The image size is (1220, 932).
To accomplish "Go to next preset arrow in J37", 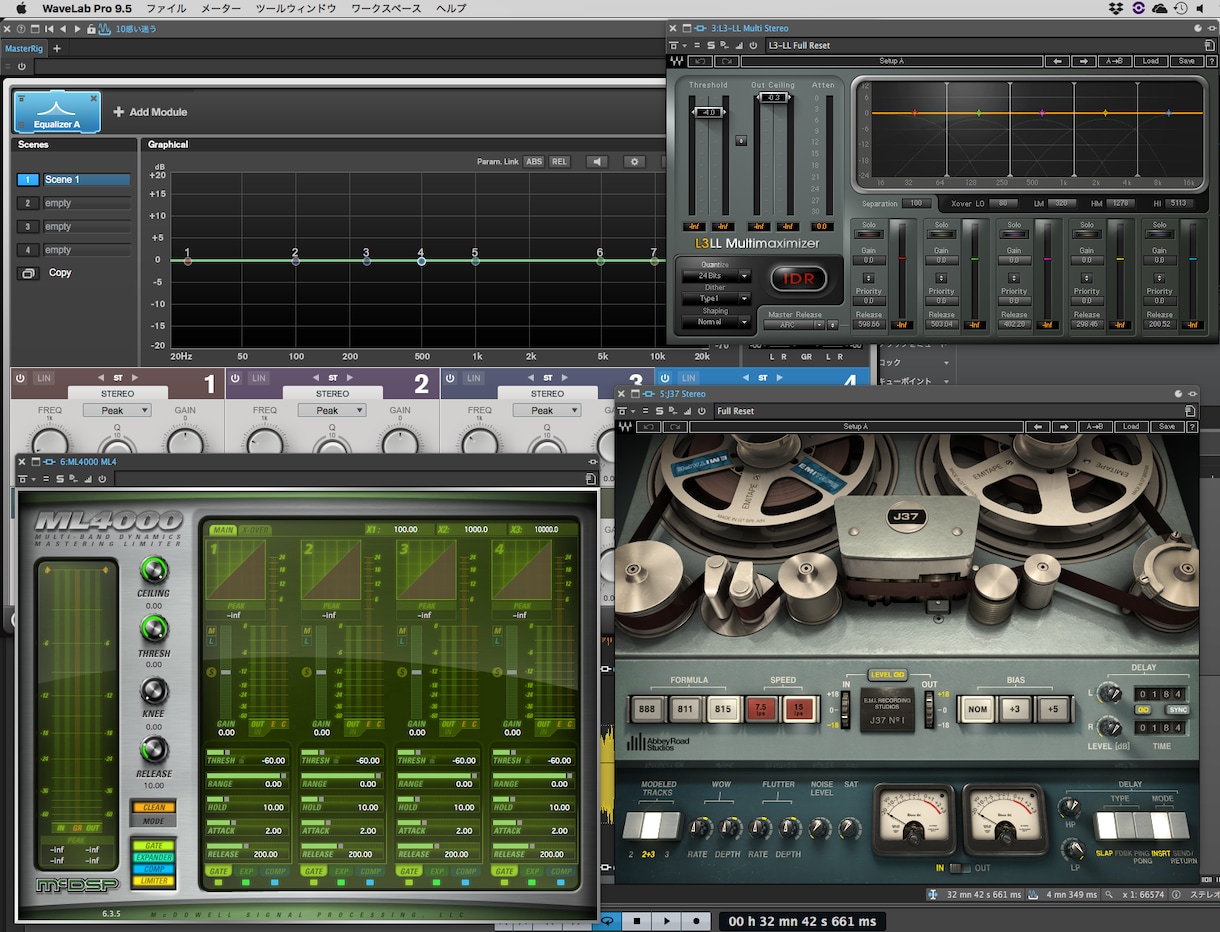I will click(x=1064, y=426).
